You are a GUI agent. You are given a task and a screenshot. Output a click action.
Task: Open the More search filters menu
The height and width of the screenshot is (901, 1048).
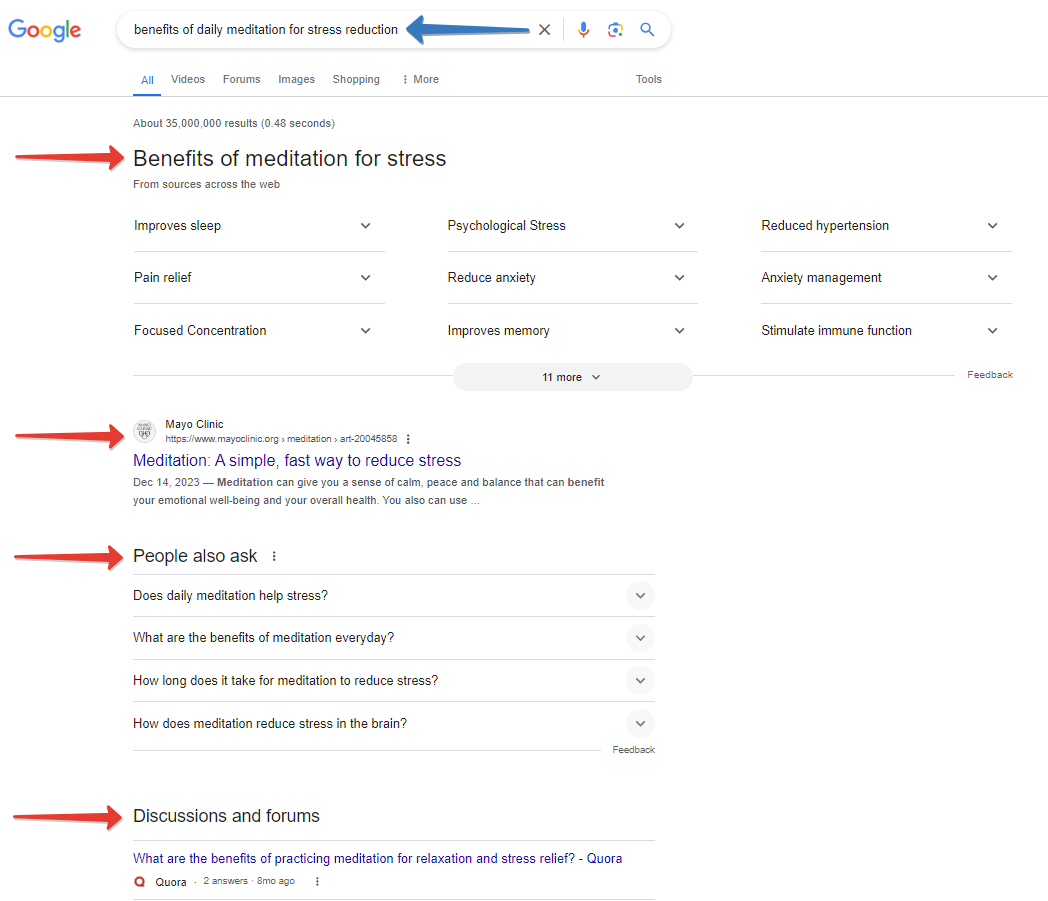click(420, 80)
